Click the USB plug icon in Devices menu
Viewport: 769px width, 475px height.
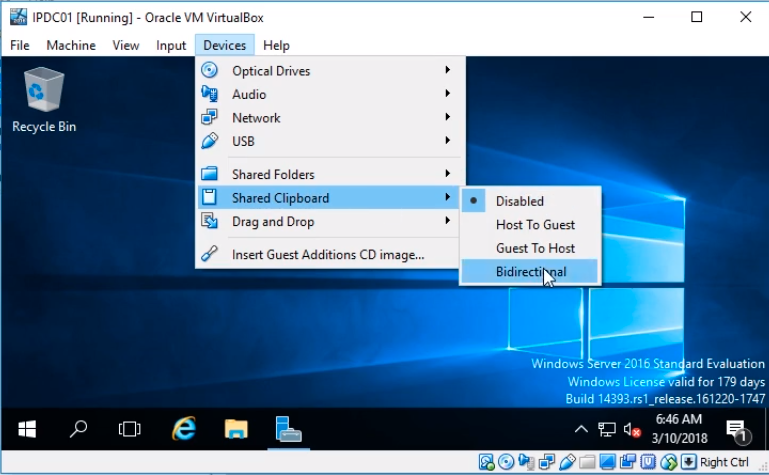209,141
